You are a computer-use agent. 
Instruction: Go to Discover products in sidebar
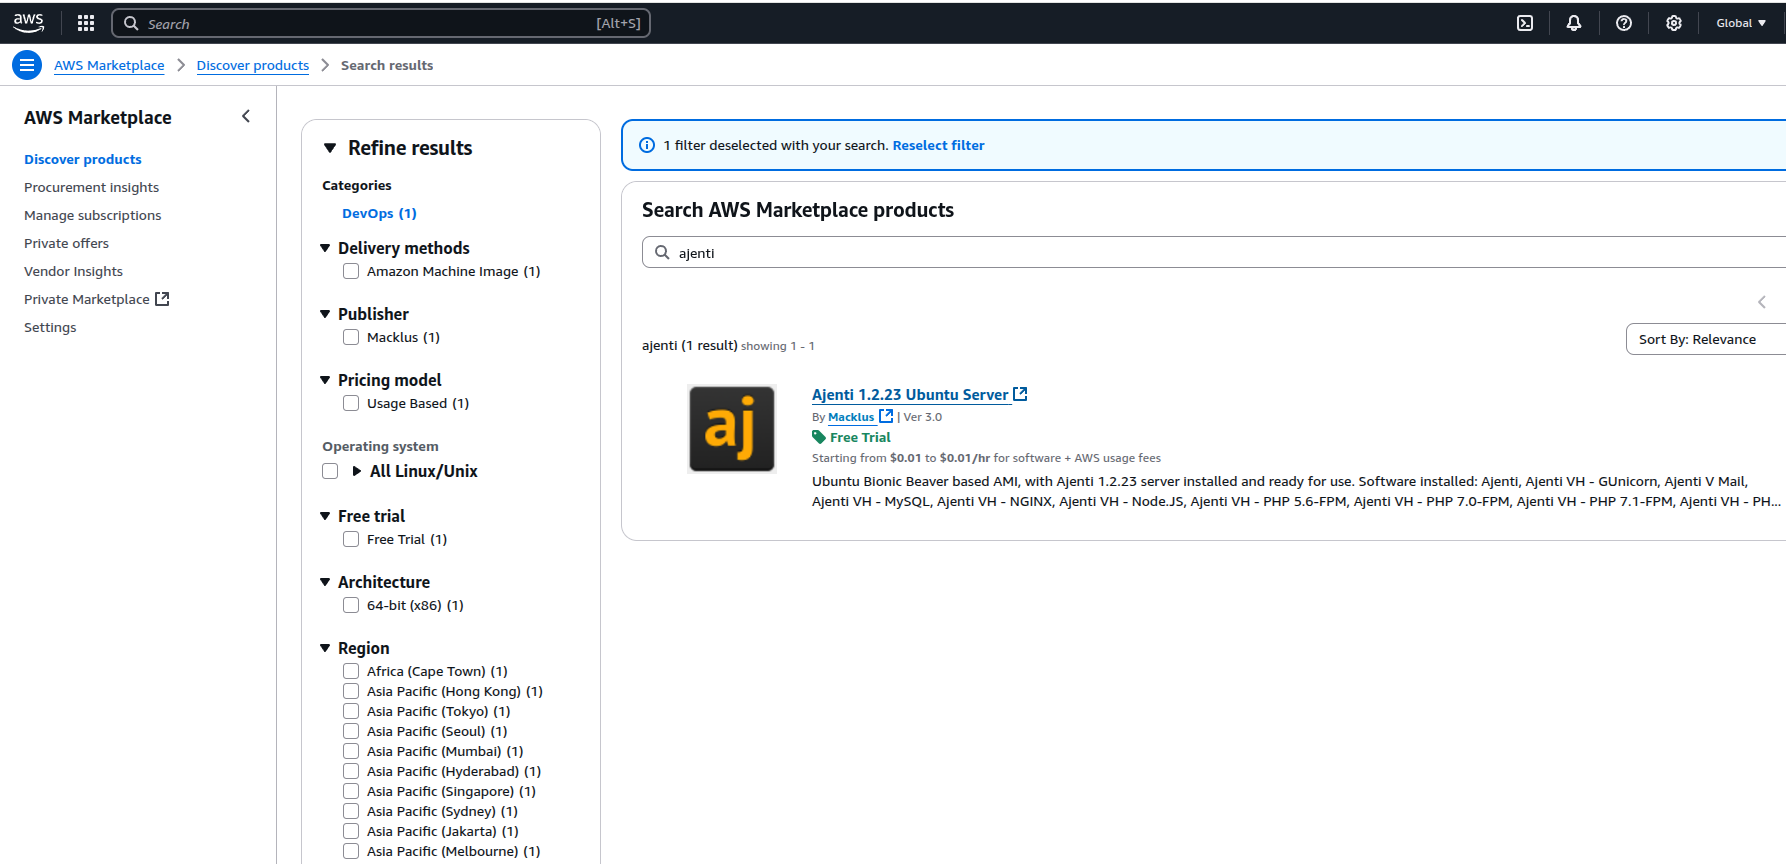pos(83,159)
